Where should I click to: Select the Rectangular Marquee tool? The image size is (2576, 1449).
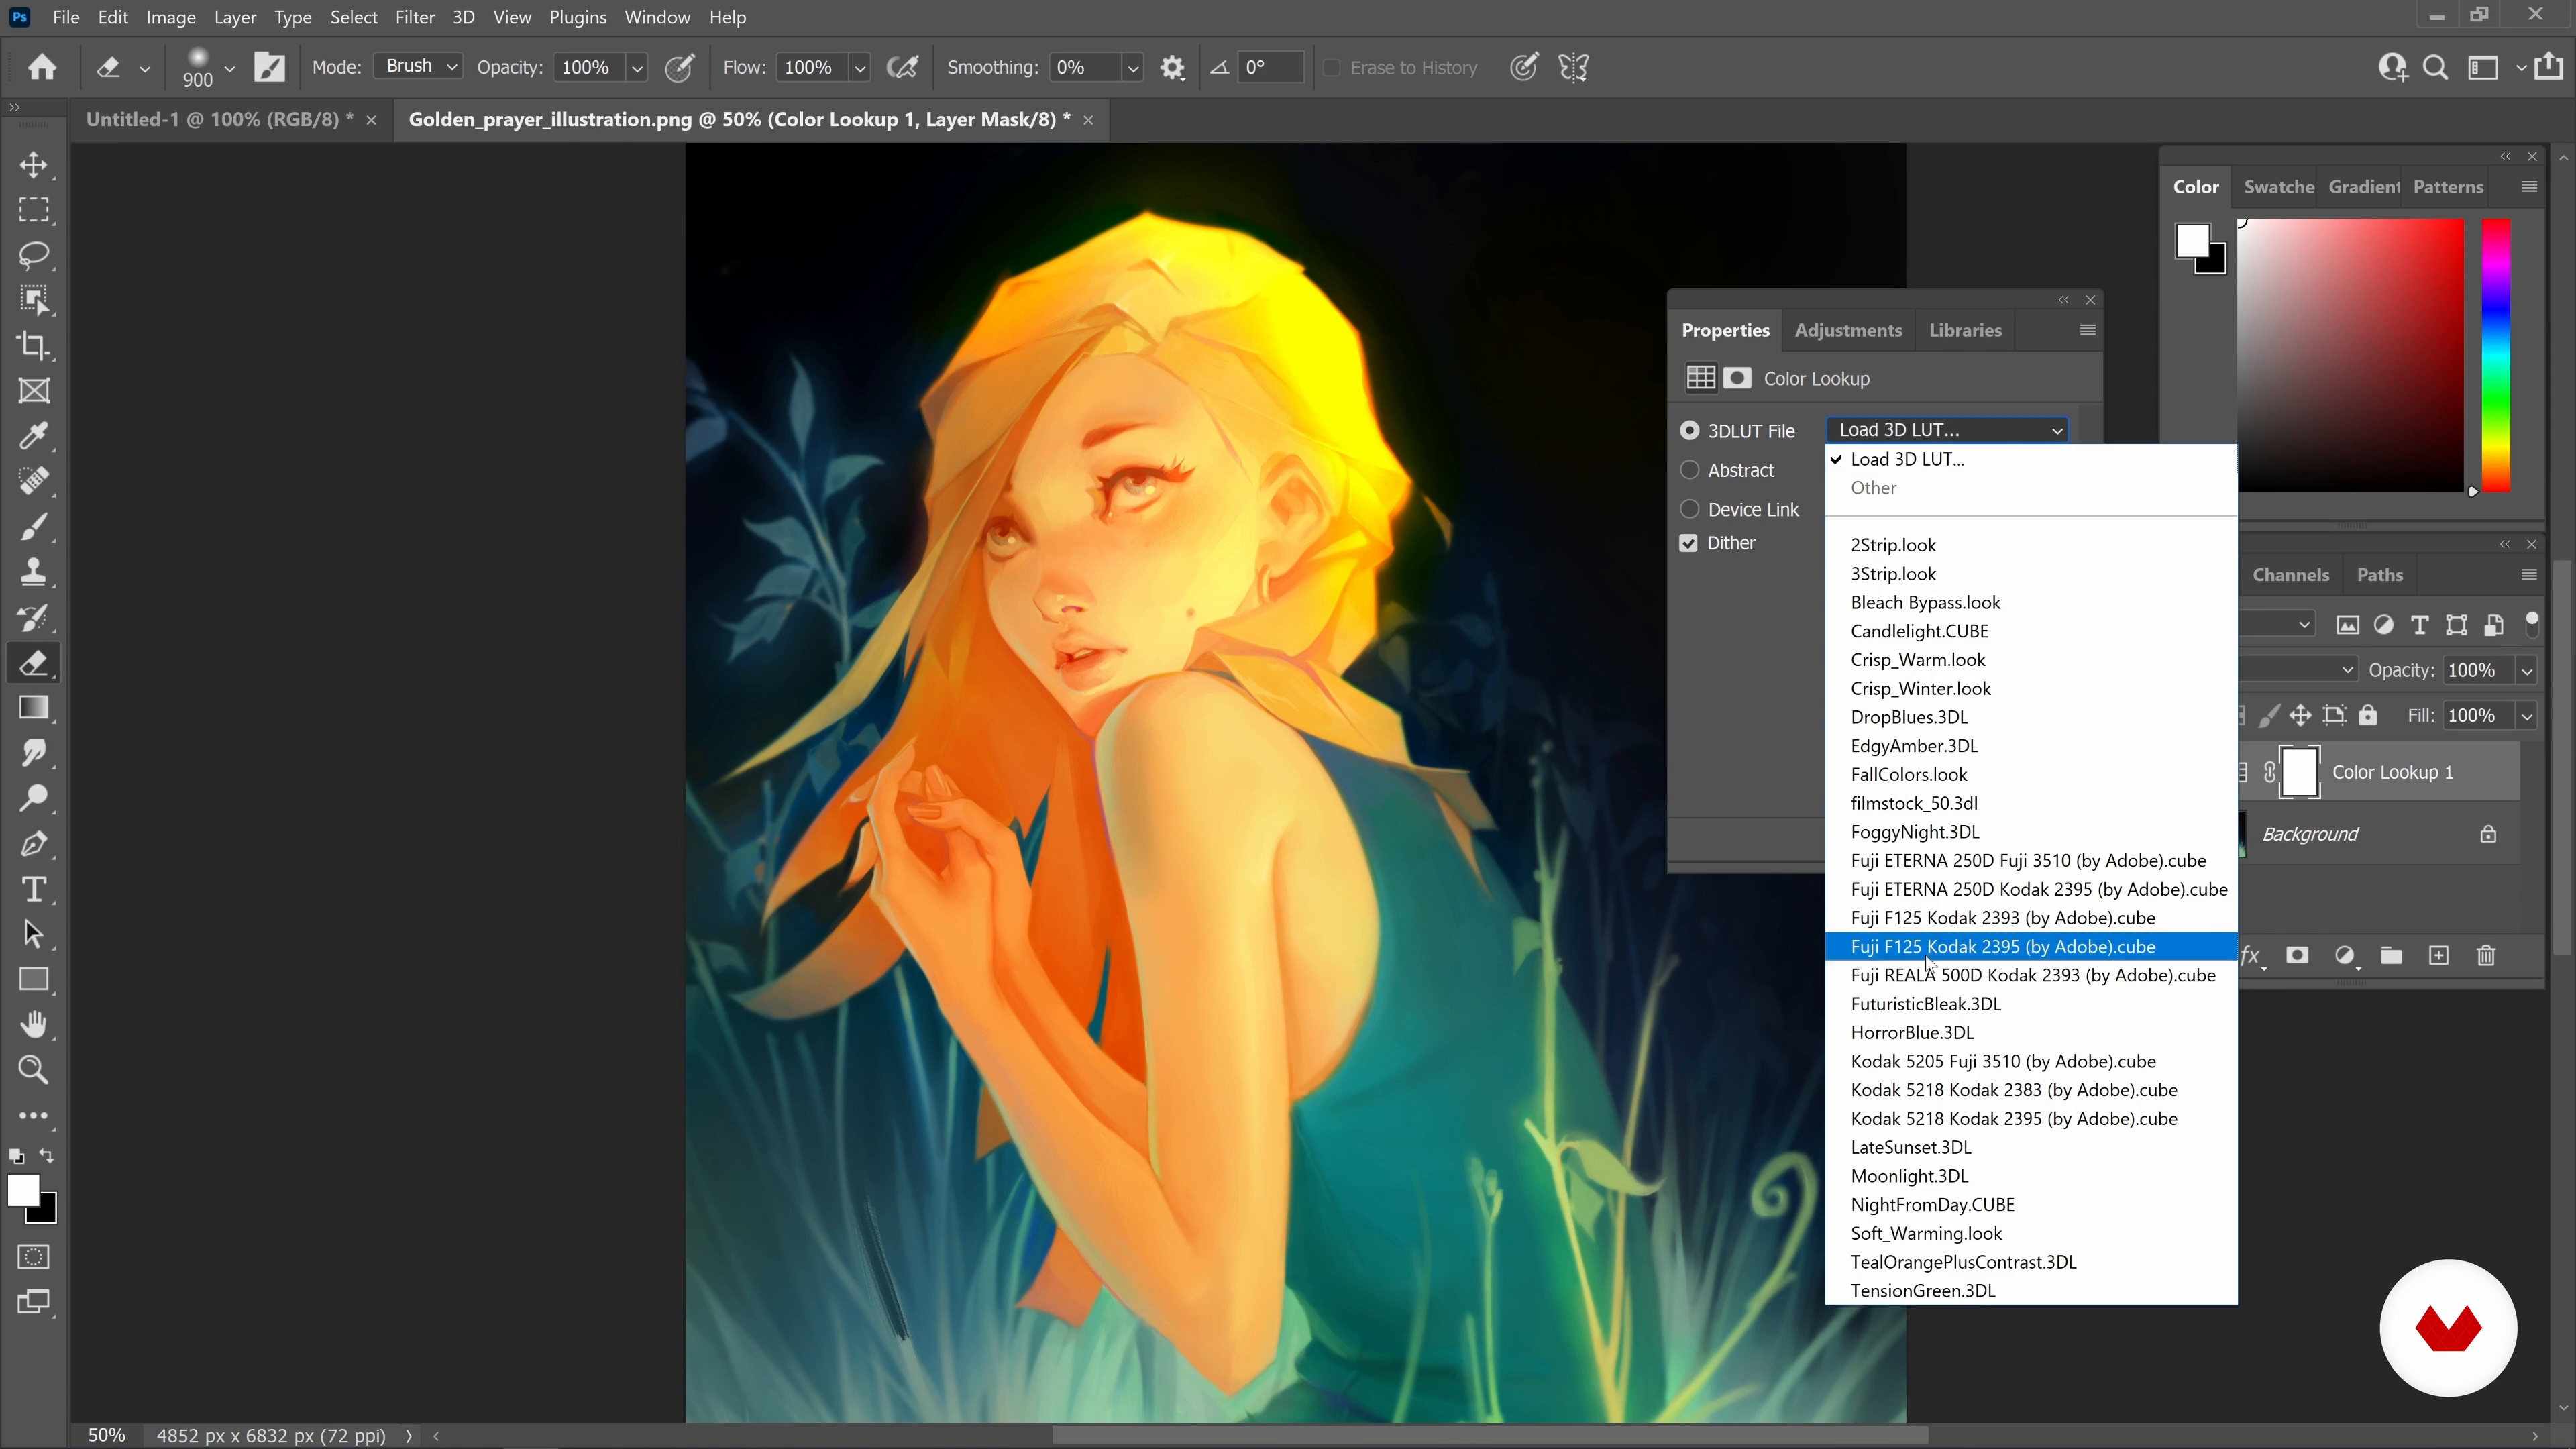(x=34, y=210)
